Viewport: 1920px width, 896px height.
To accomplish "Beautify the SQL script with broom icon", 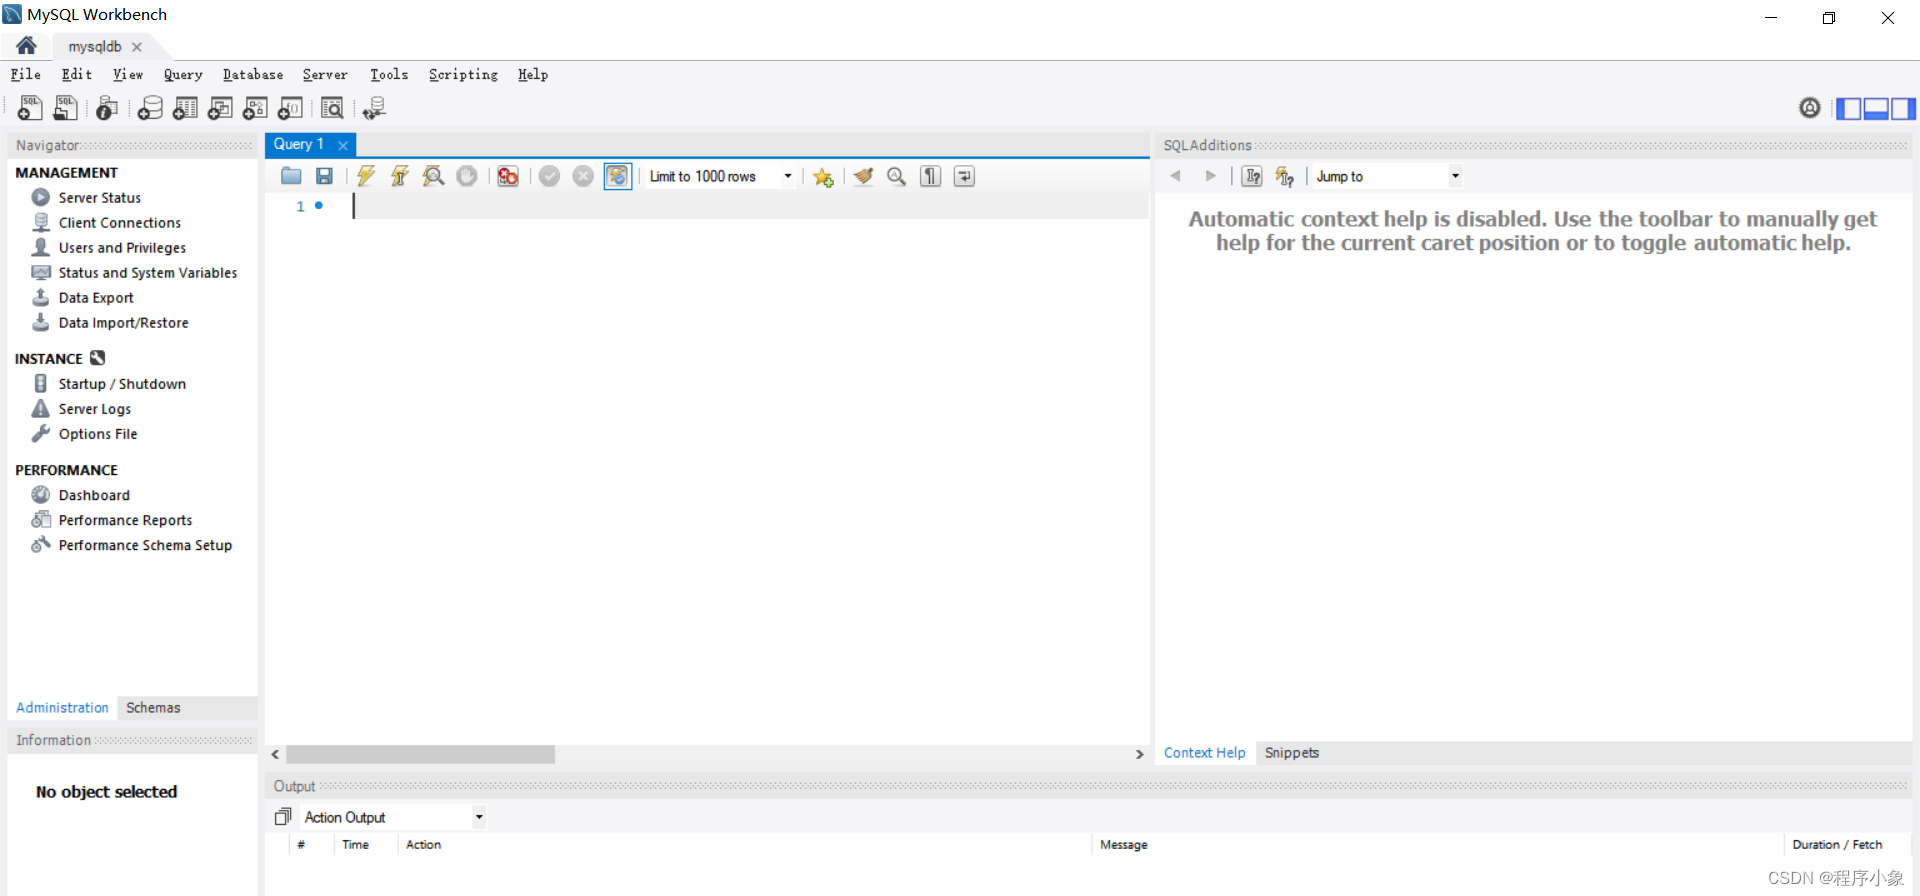I will tap(864, 176).
